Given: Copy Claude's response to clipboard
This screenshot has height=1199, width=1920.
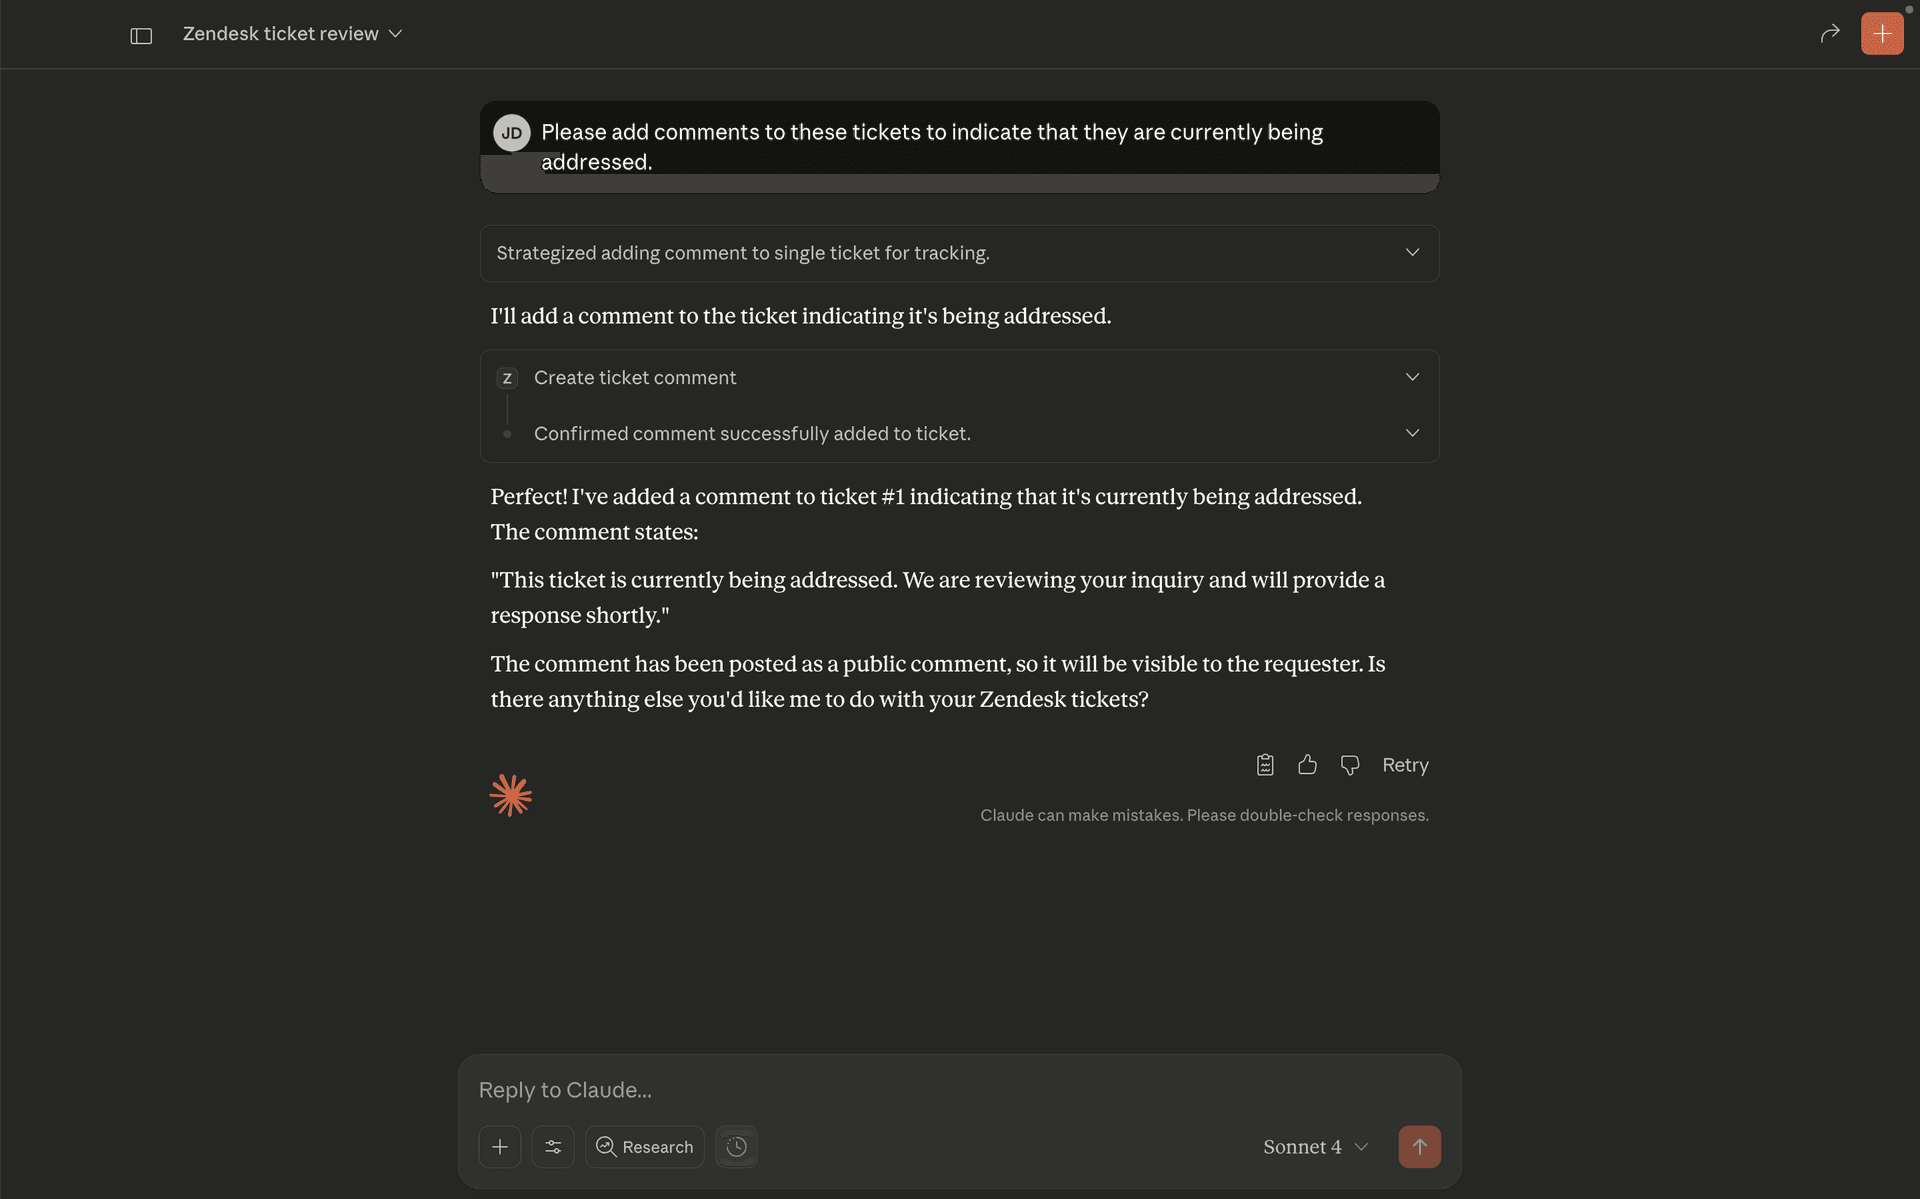Looking at the screenshot, I should point(1264,764).
